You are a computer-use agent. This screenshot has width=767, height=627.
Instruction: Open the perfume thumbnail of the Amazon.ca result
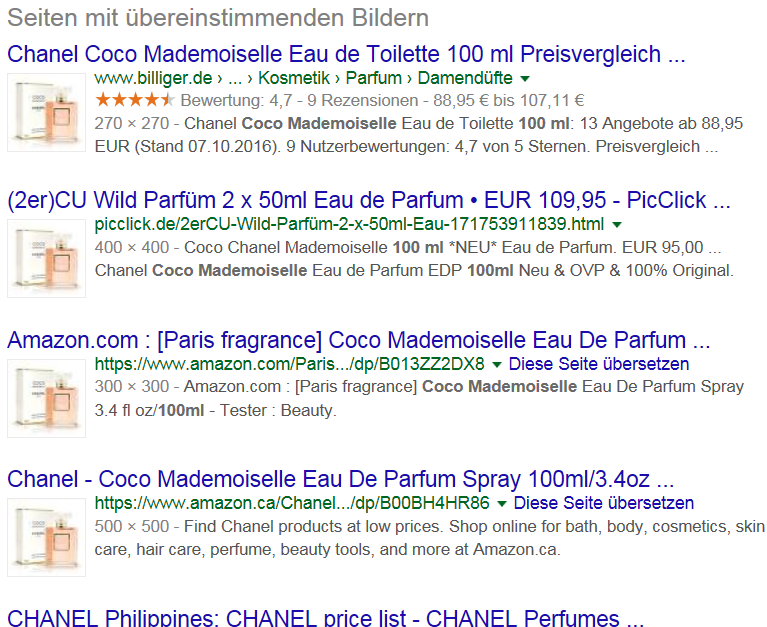[46, 537]
